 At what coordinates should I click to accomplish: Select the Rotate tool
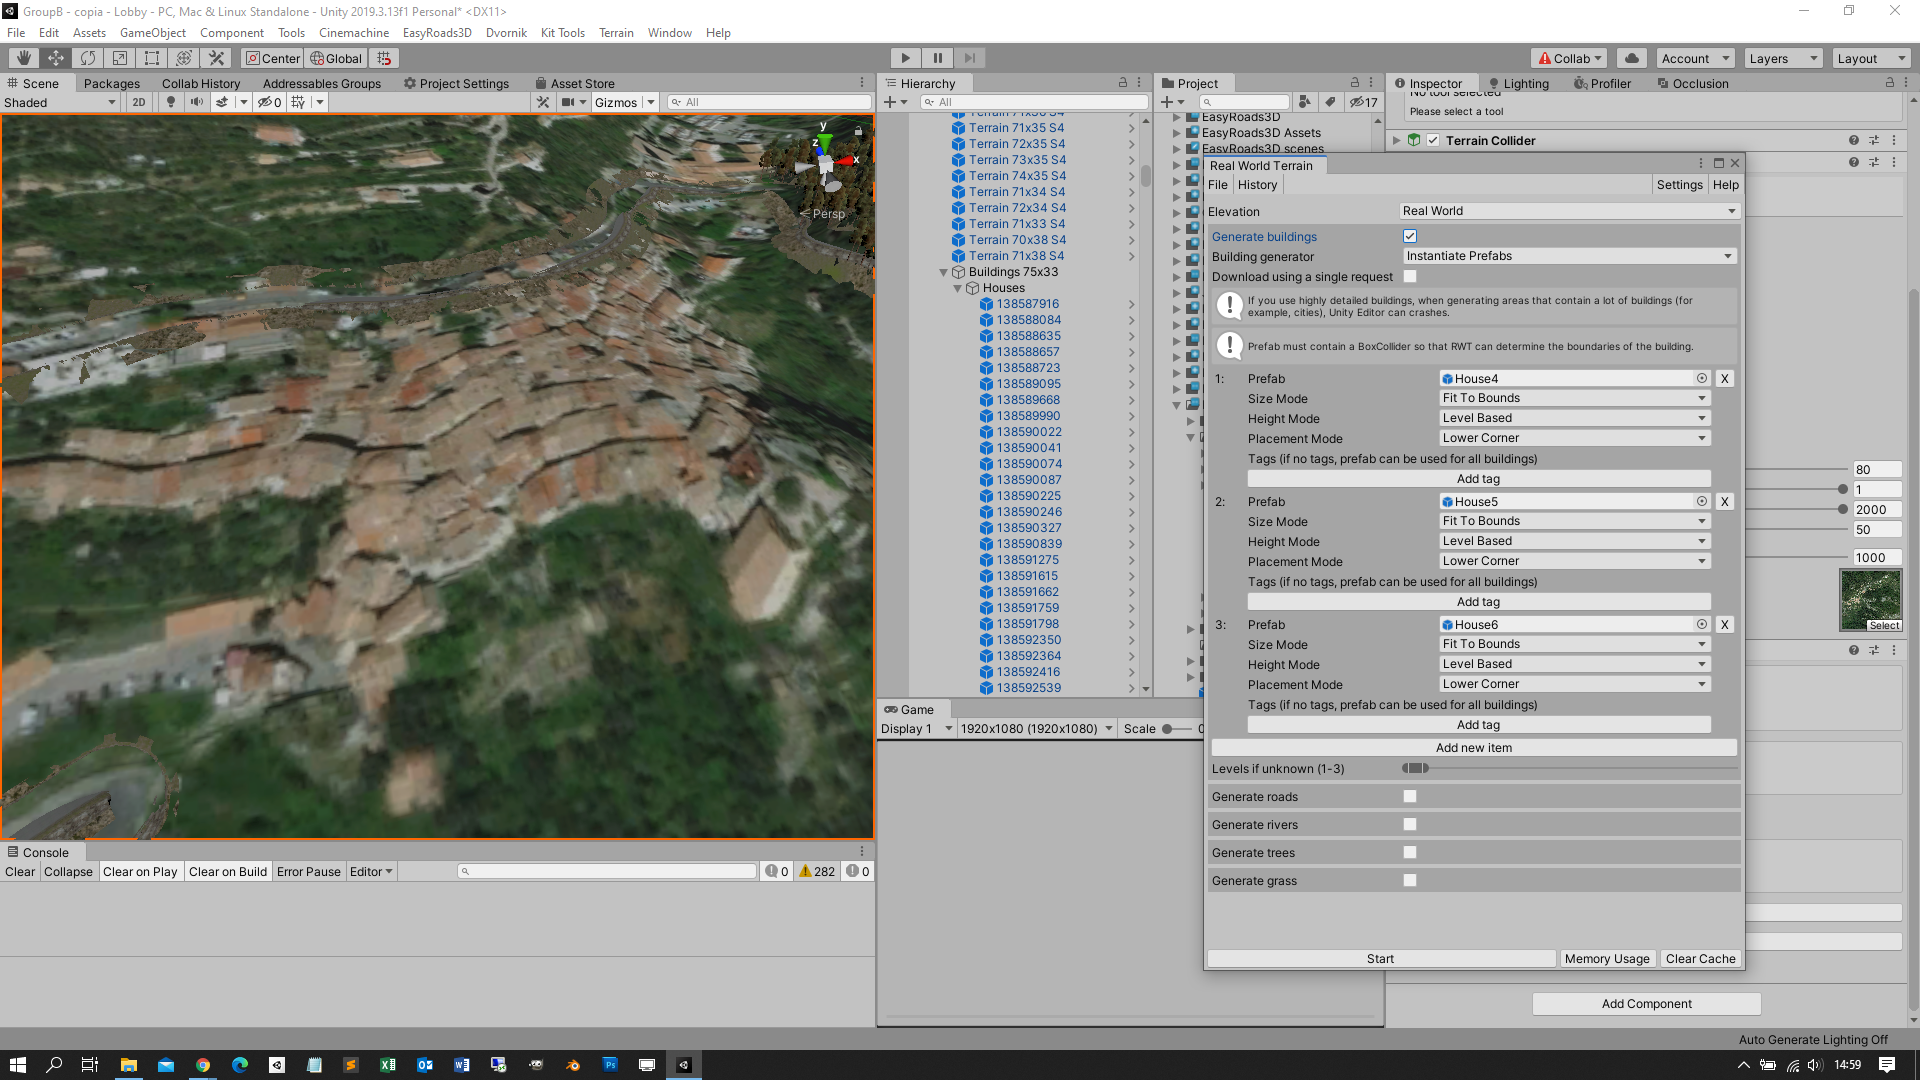coord(88,58)
